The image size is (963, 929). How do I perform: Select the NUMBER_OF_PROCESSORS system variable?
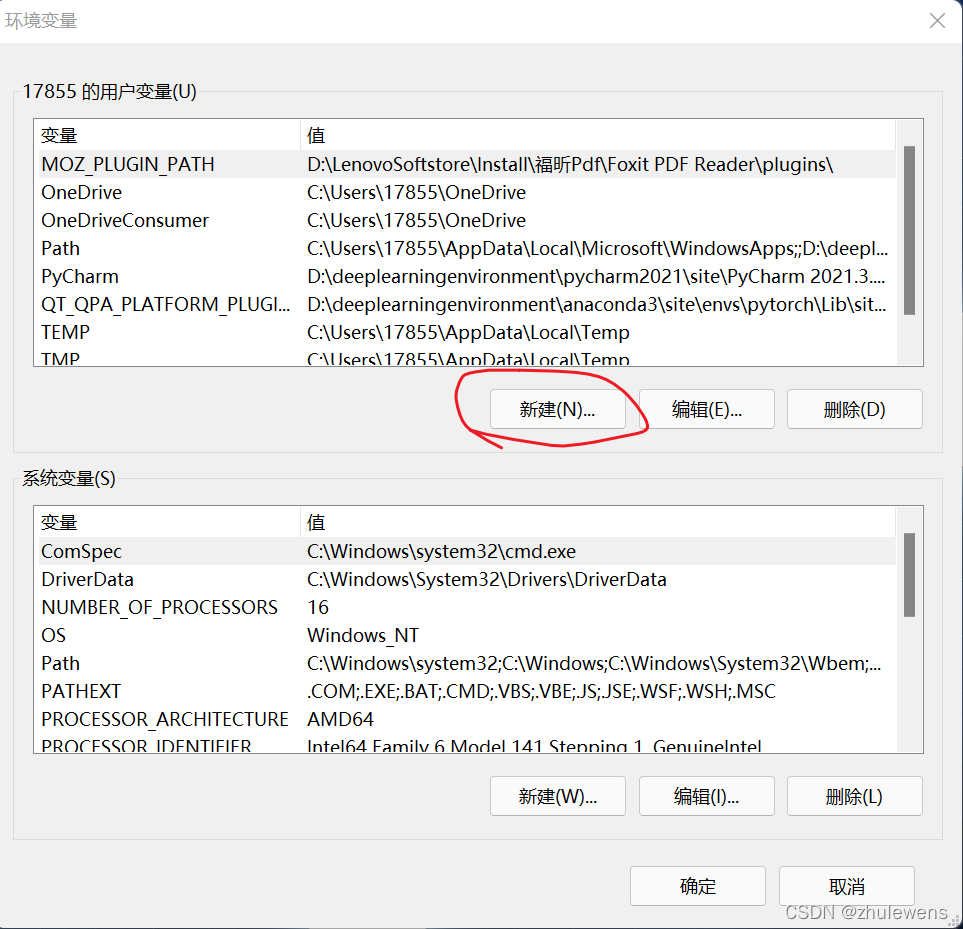(x=467, y=607)
